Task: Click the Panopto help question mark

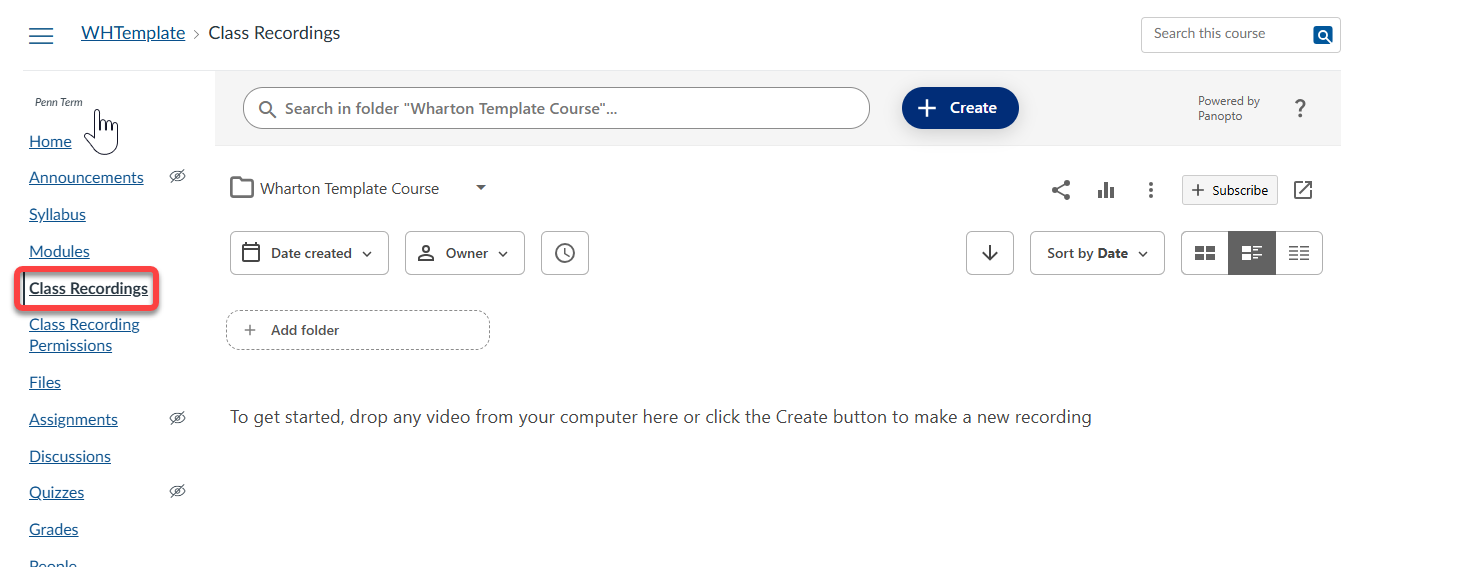Action: point(1300,108)
